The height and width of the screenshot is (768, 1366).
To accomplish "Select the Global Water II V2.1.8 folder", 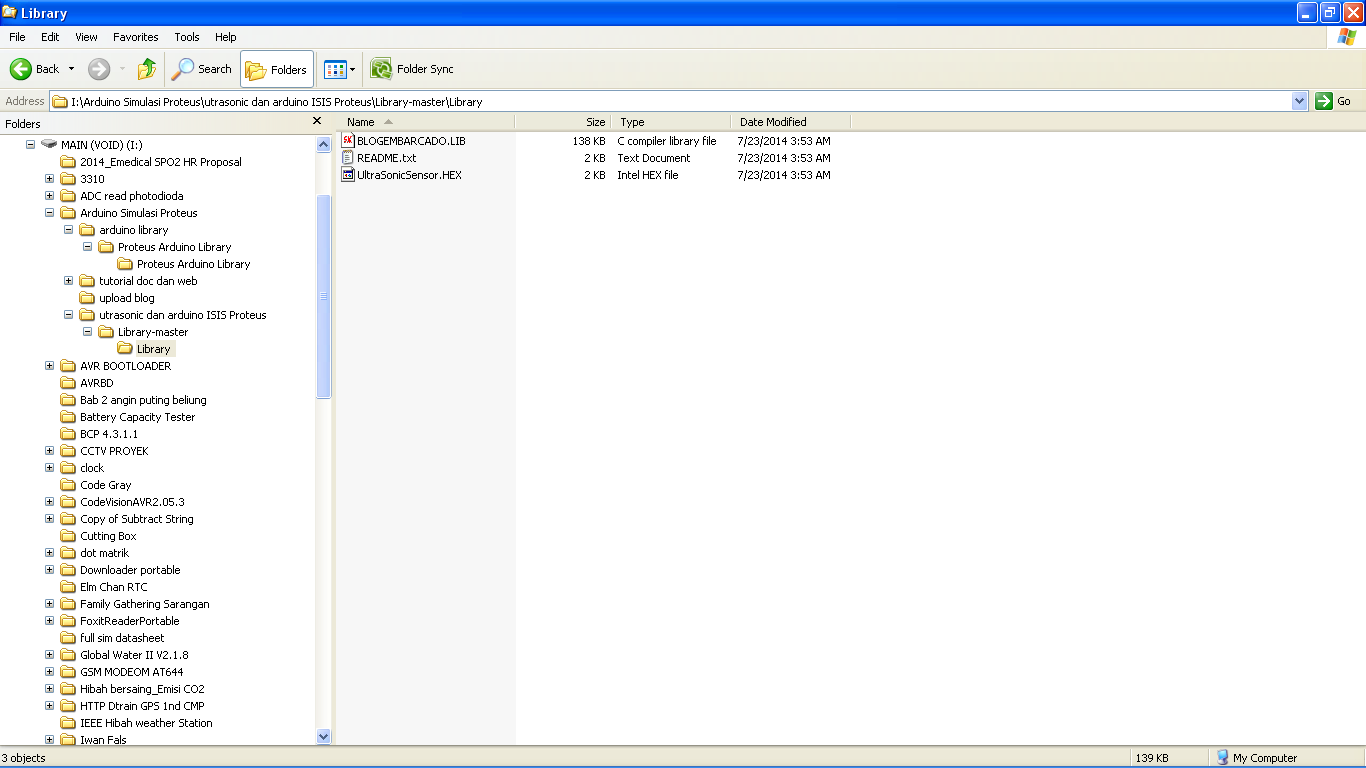I will pyautogui.click(x=134, y=655).
